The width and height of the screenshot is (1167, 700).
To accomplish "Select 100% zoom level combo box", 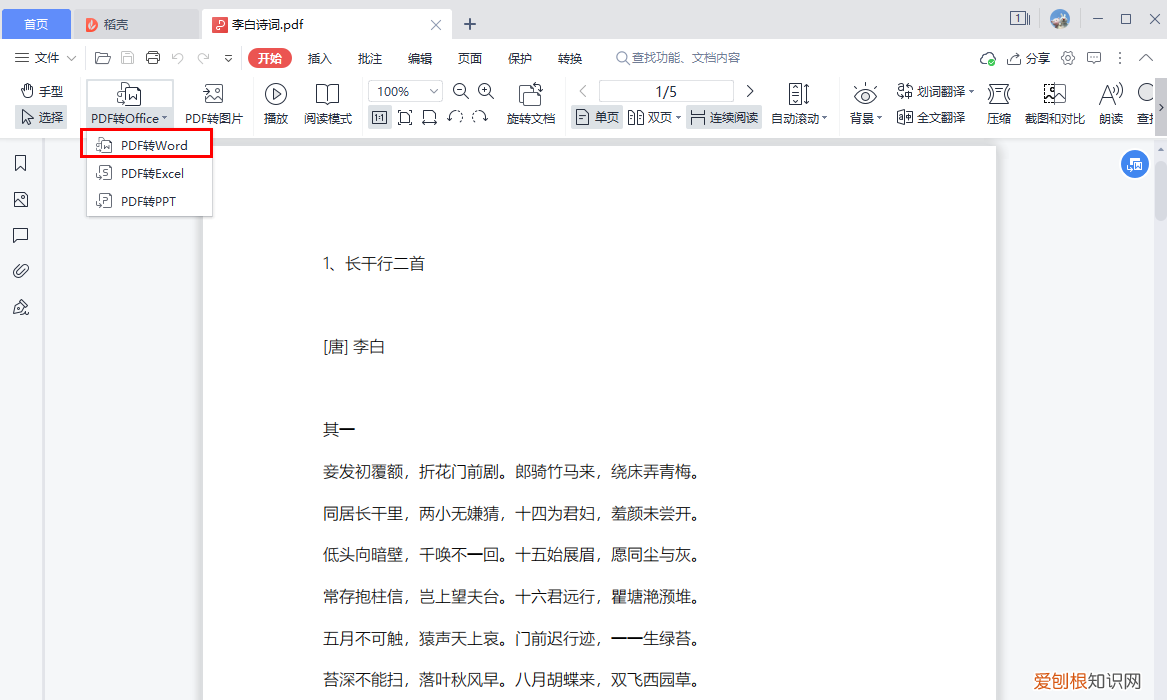I will tap(404, 90).
